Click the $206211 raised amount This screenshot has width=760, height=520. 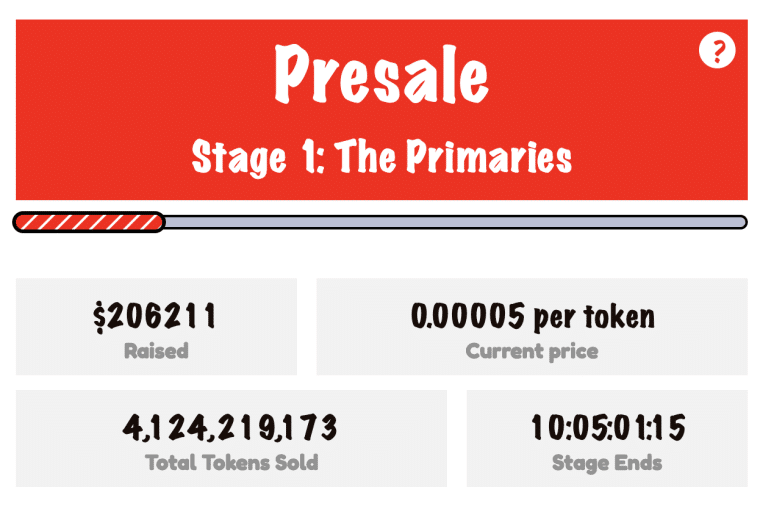point(155,316)
